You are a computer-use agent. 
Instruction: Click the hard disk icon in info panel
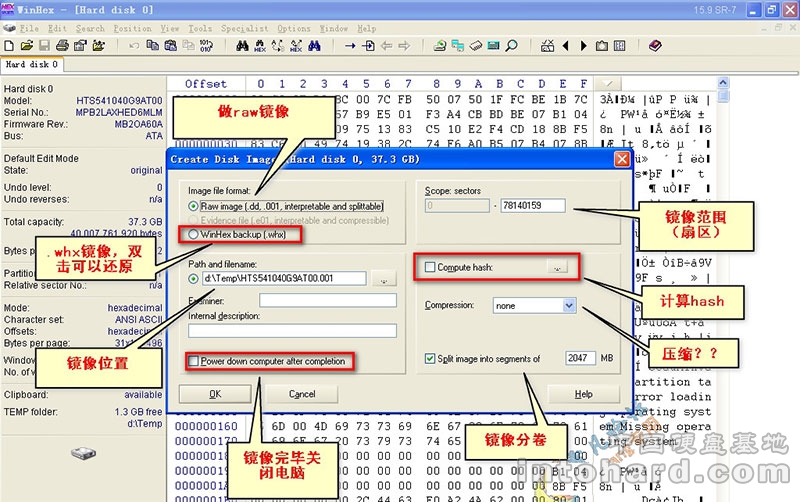coord(83,453)
